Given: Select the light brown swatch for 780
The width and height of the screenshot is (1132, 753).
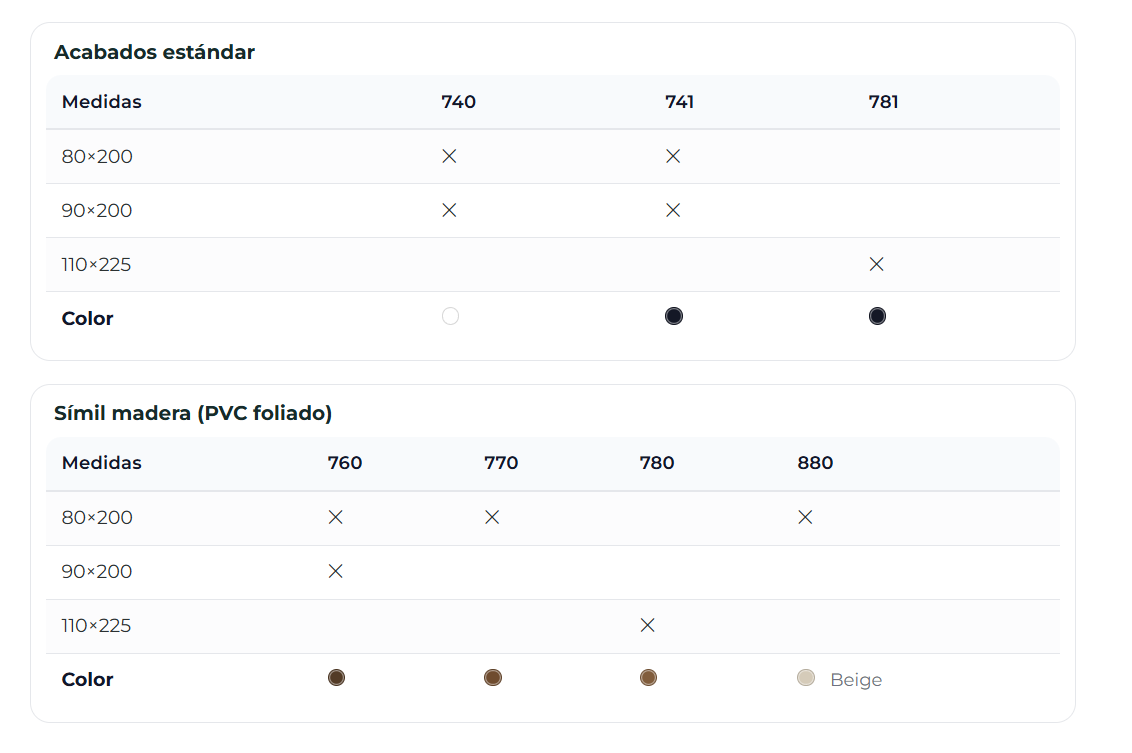Looking at the screenshot, I should [x=648, y=678].
